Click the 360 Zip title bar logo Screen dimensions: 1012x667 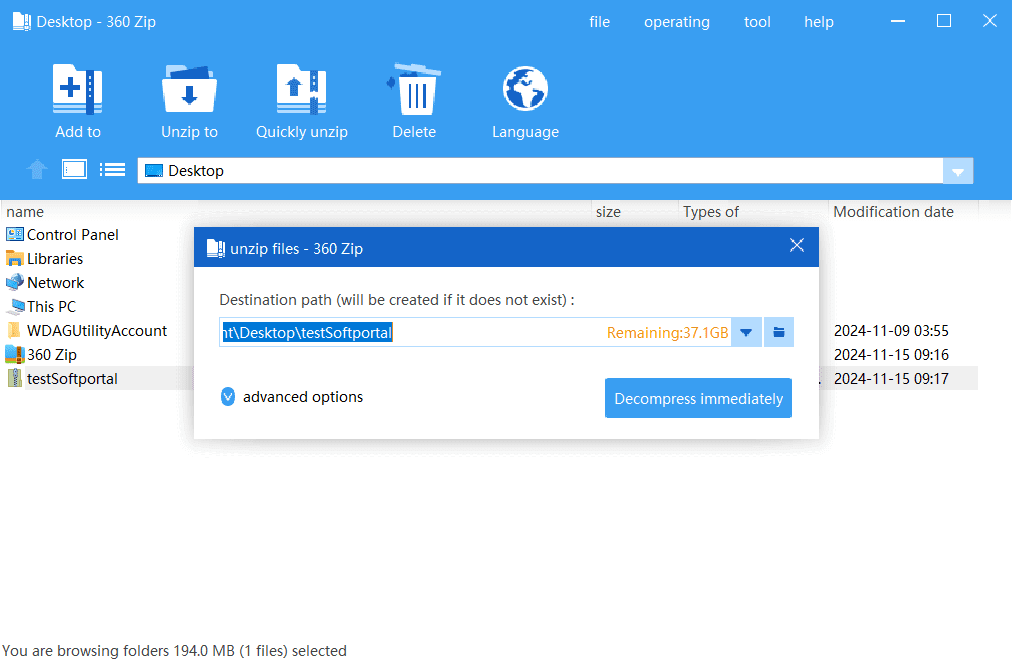21,21
